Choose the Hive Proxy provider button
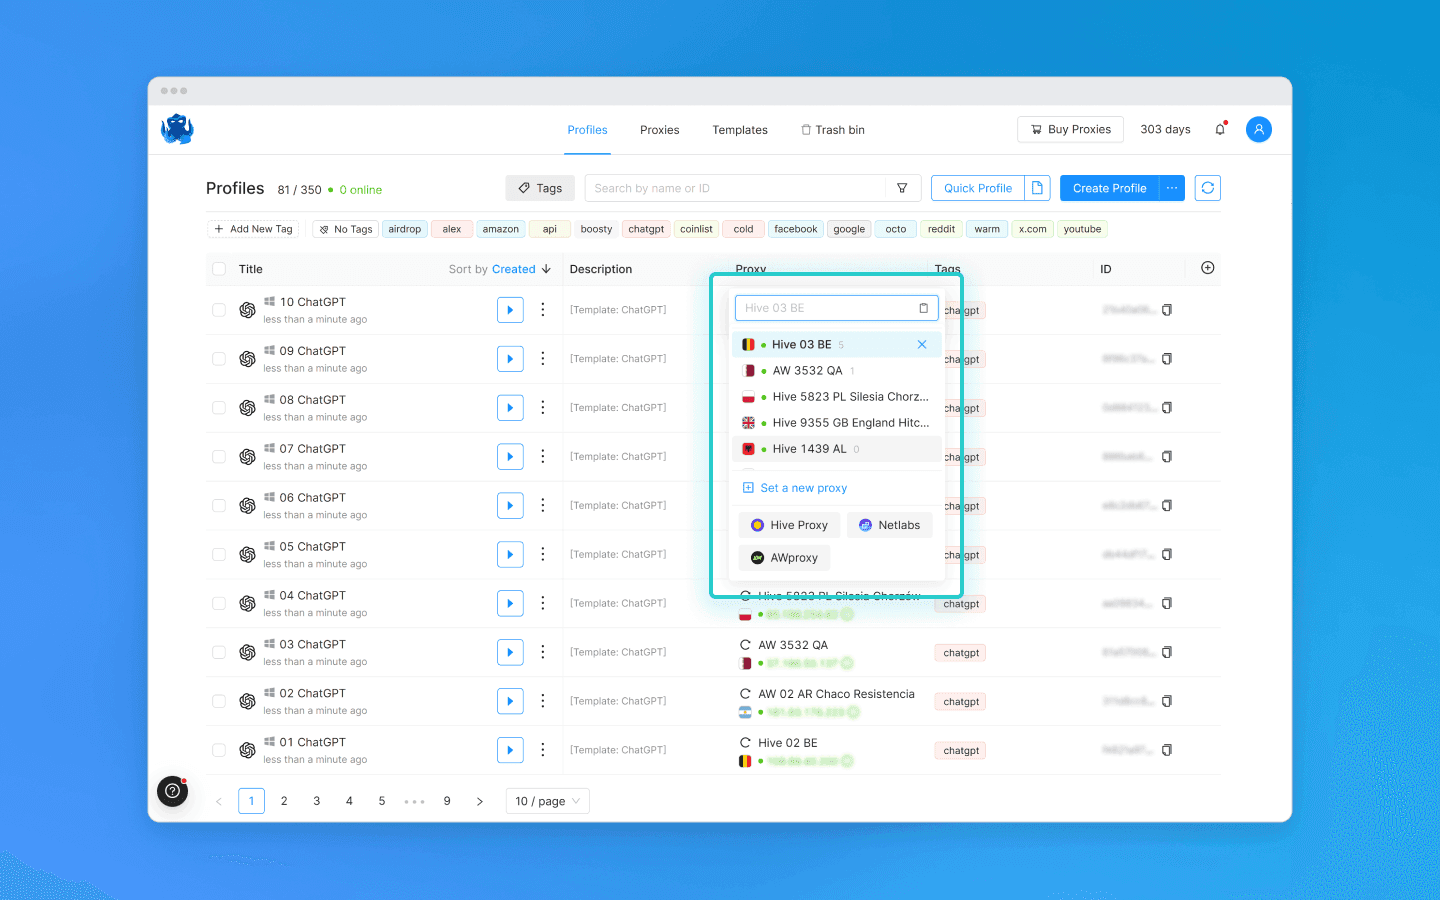Screen dimensions: 1440x900 [789, 525]
